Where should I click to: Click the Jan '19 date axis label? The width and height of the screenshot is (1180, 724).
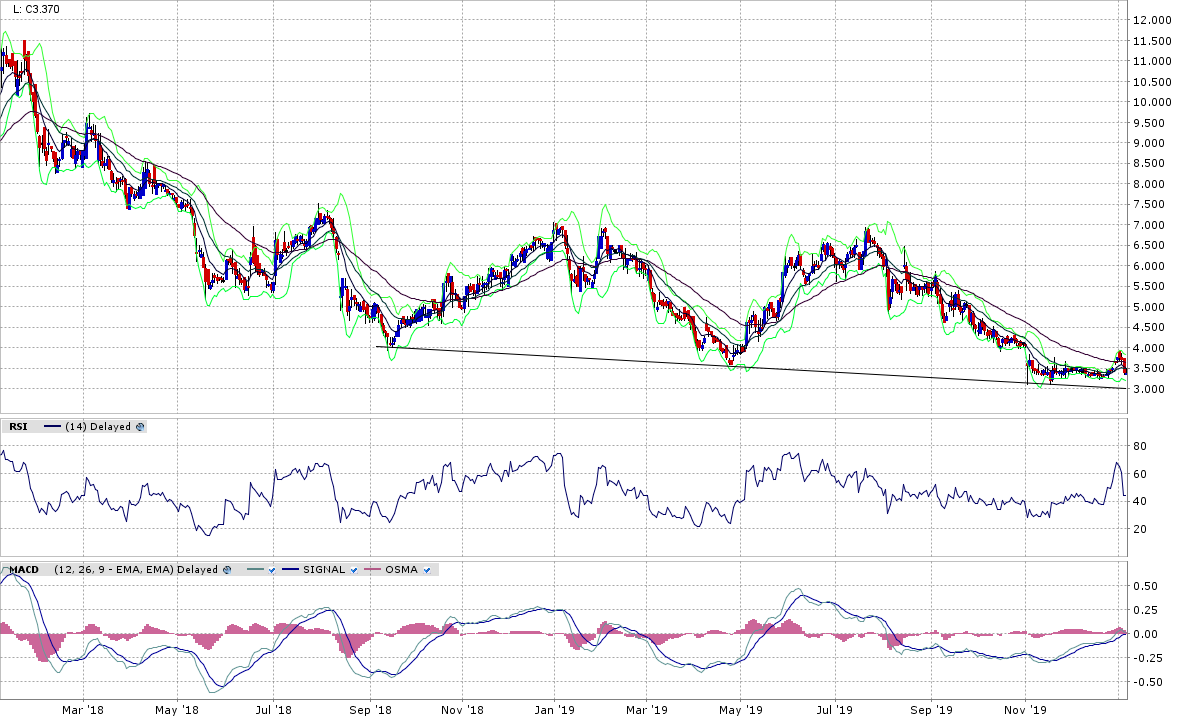click(x=555, y=710)
